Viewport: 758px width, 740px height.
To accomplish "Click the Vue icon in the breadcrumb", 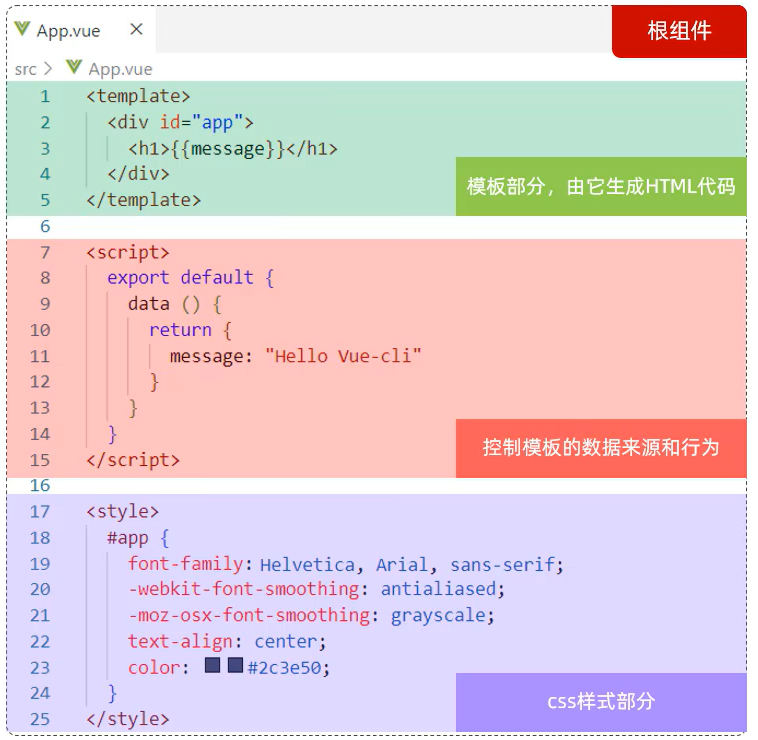I will coord(74,67).
